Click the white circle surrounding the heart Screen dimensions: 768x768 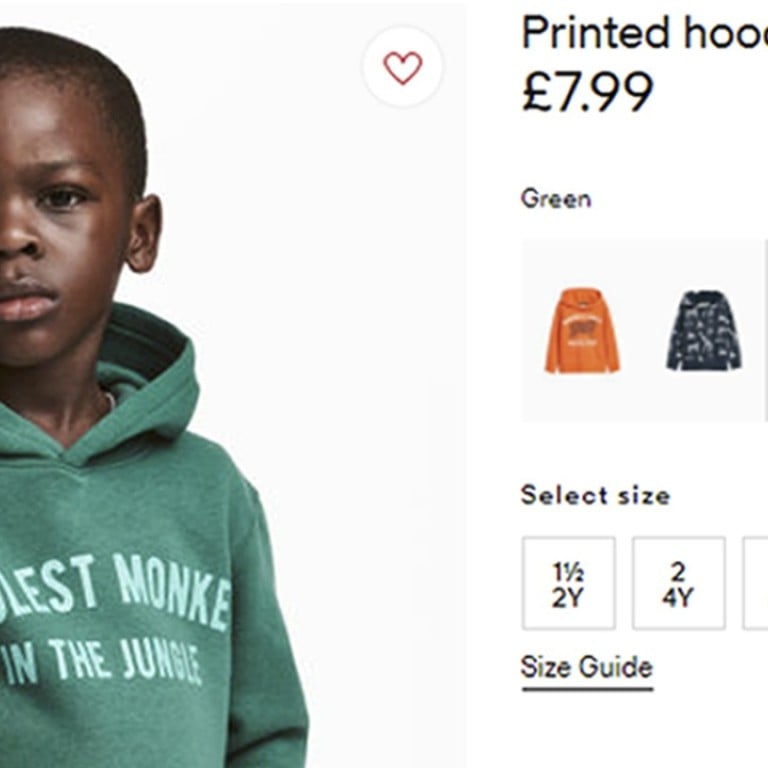click(x=402, y=66)
